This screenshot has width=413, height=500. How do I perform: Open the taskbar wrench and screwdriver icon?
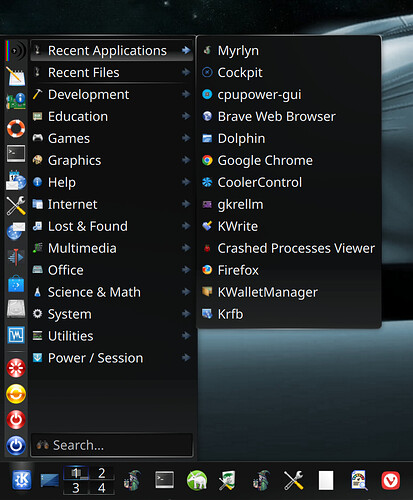pos(294,480)
